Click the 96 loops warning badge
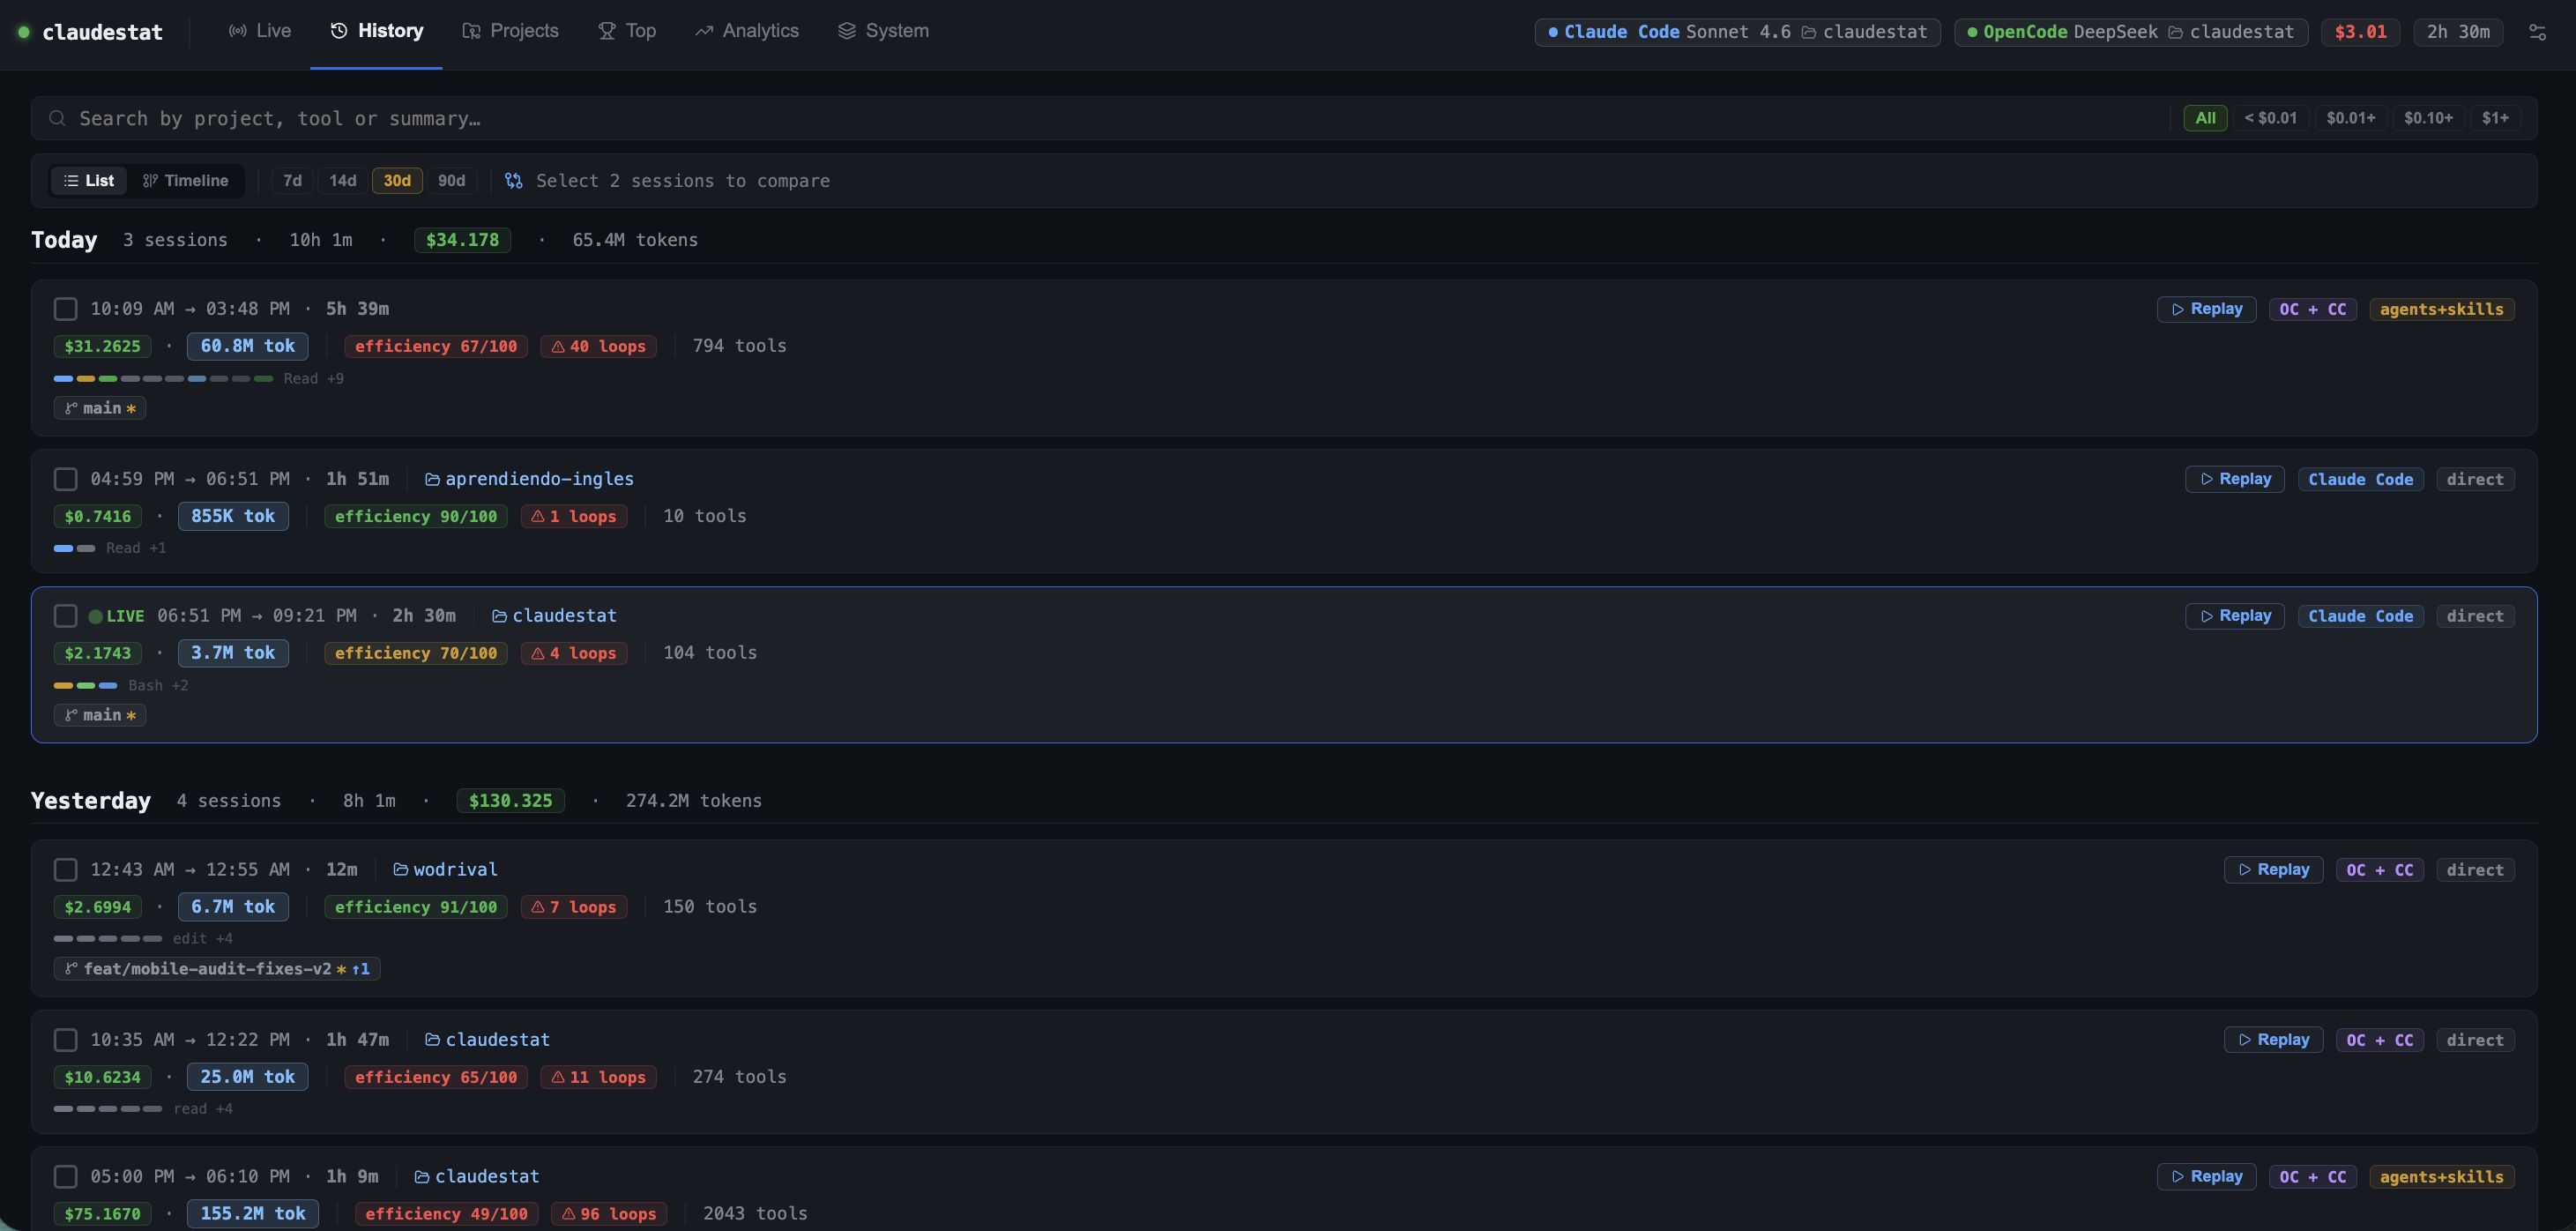 pos(609,1214)
